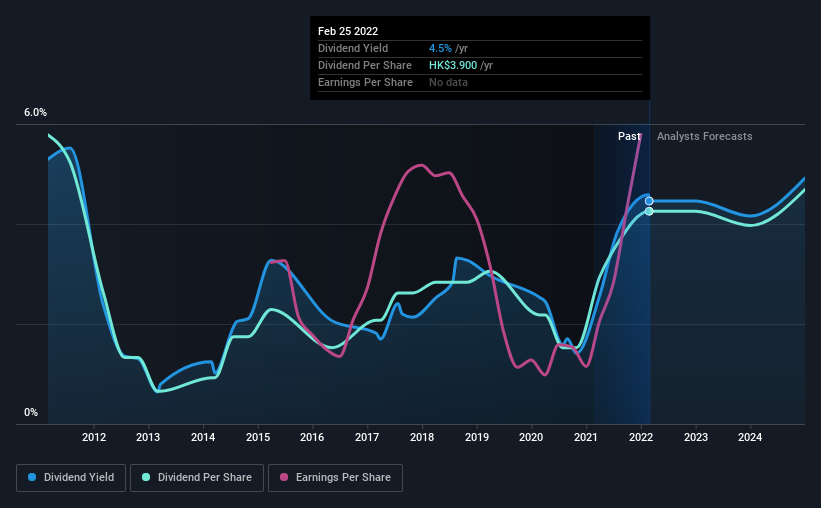
Task: Click the Dividend Per Share row label in tooltip
Action: 365,65
